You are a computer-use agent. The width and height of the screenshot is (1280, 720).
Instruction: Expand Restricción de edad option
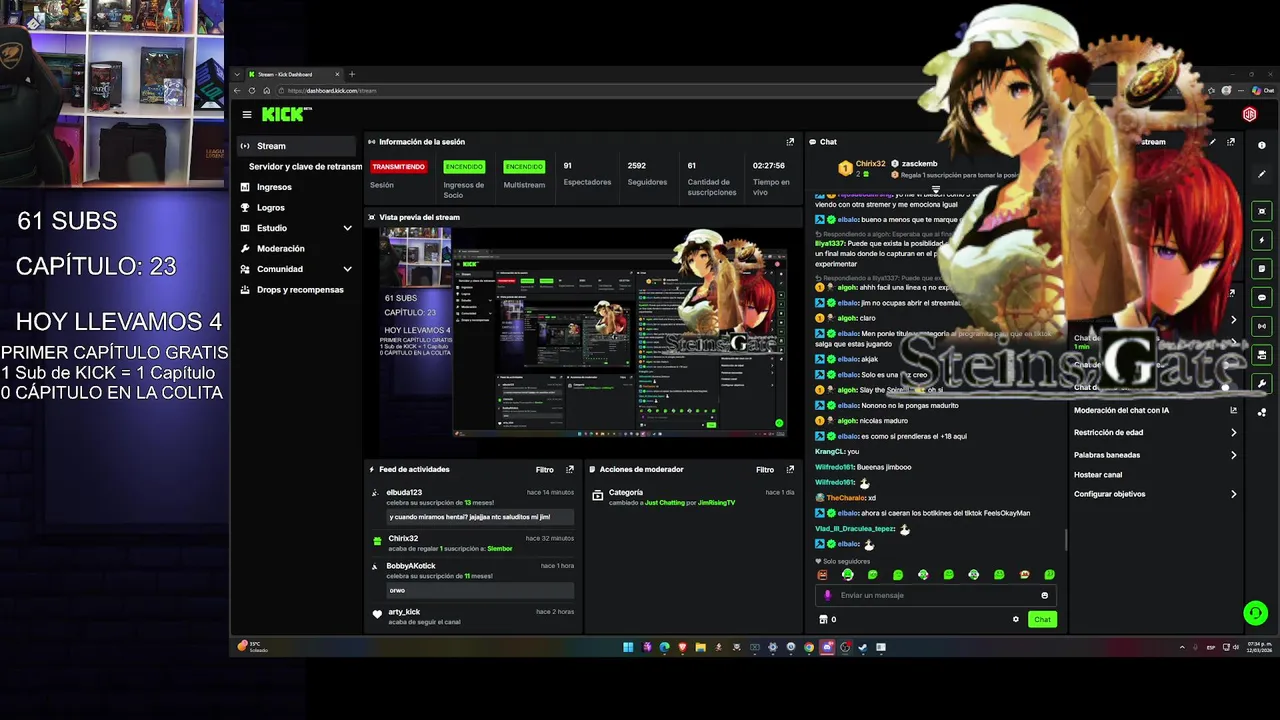[1155, 432]
